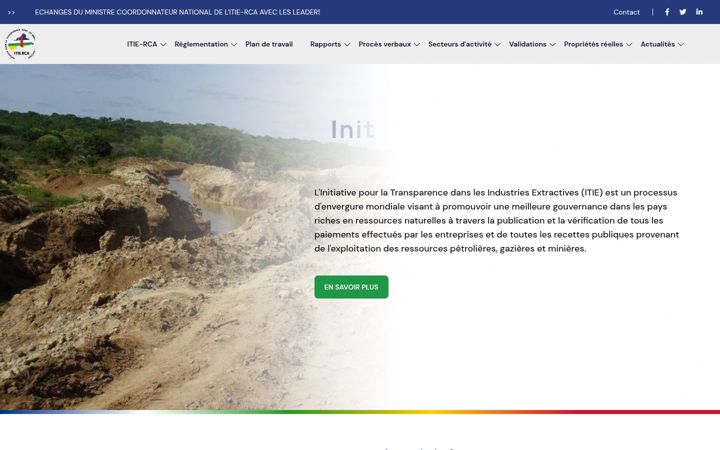Open the ITIE-RCA menu
This screenshot has width=720, height=450.
pos(142,44)
